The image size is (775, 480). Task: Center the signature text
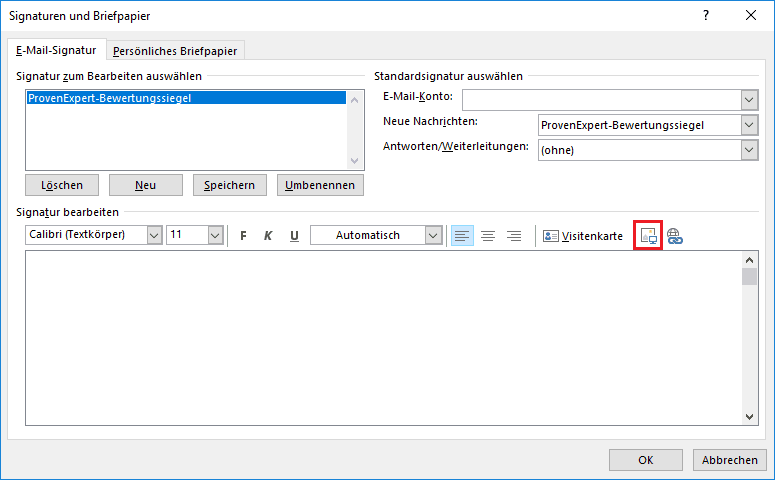coord(488,236)
